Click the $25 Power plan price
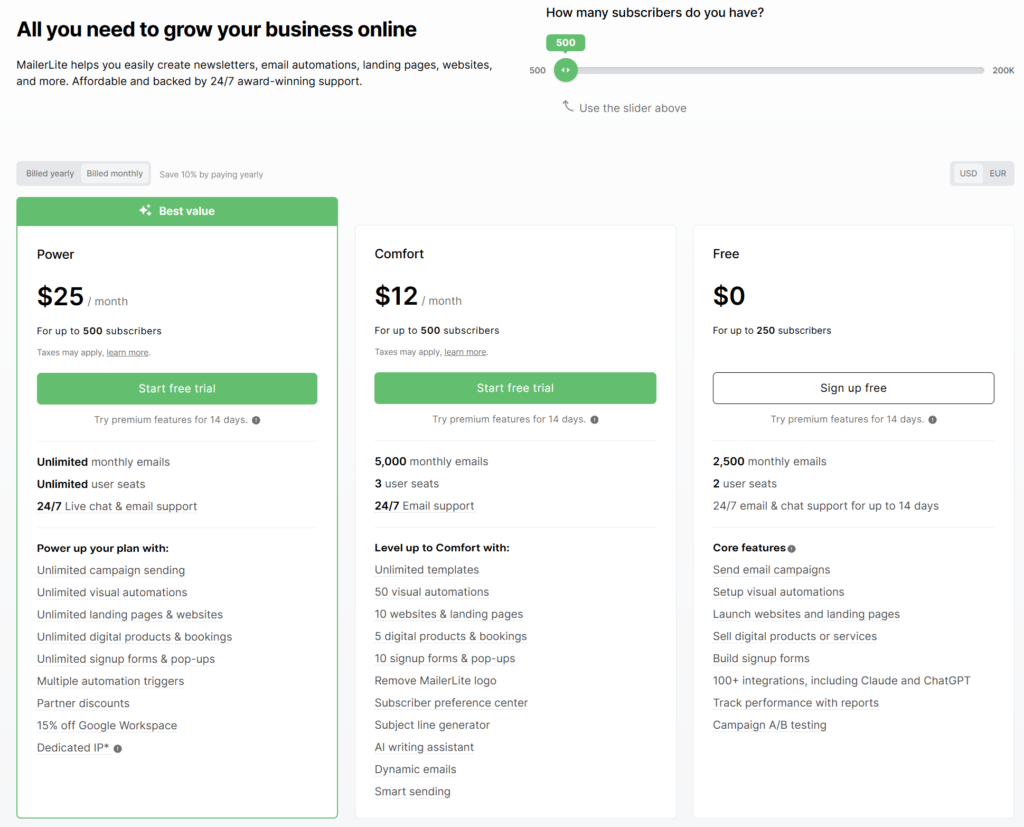 (x=60, y=297)
